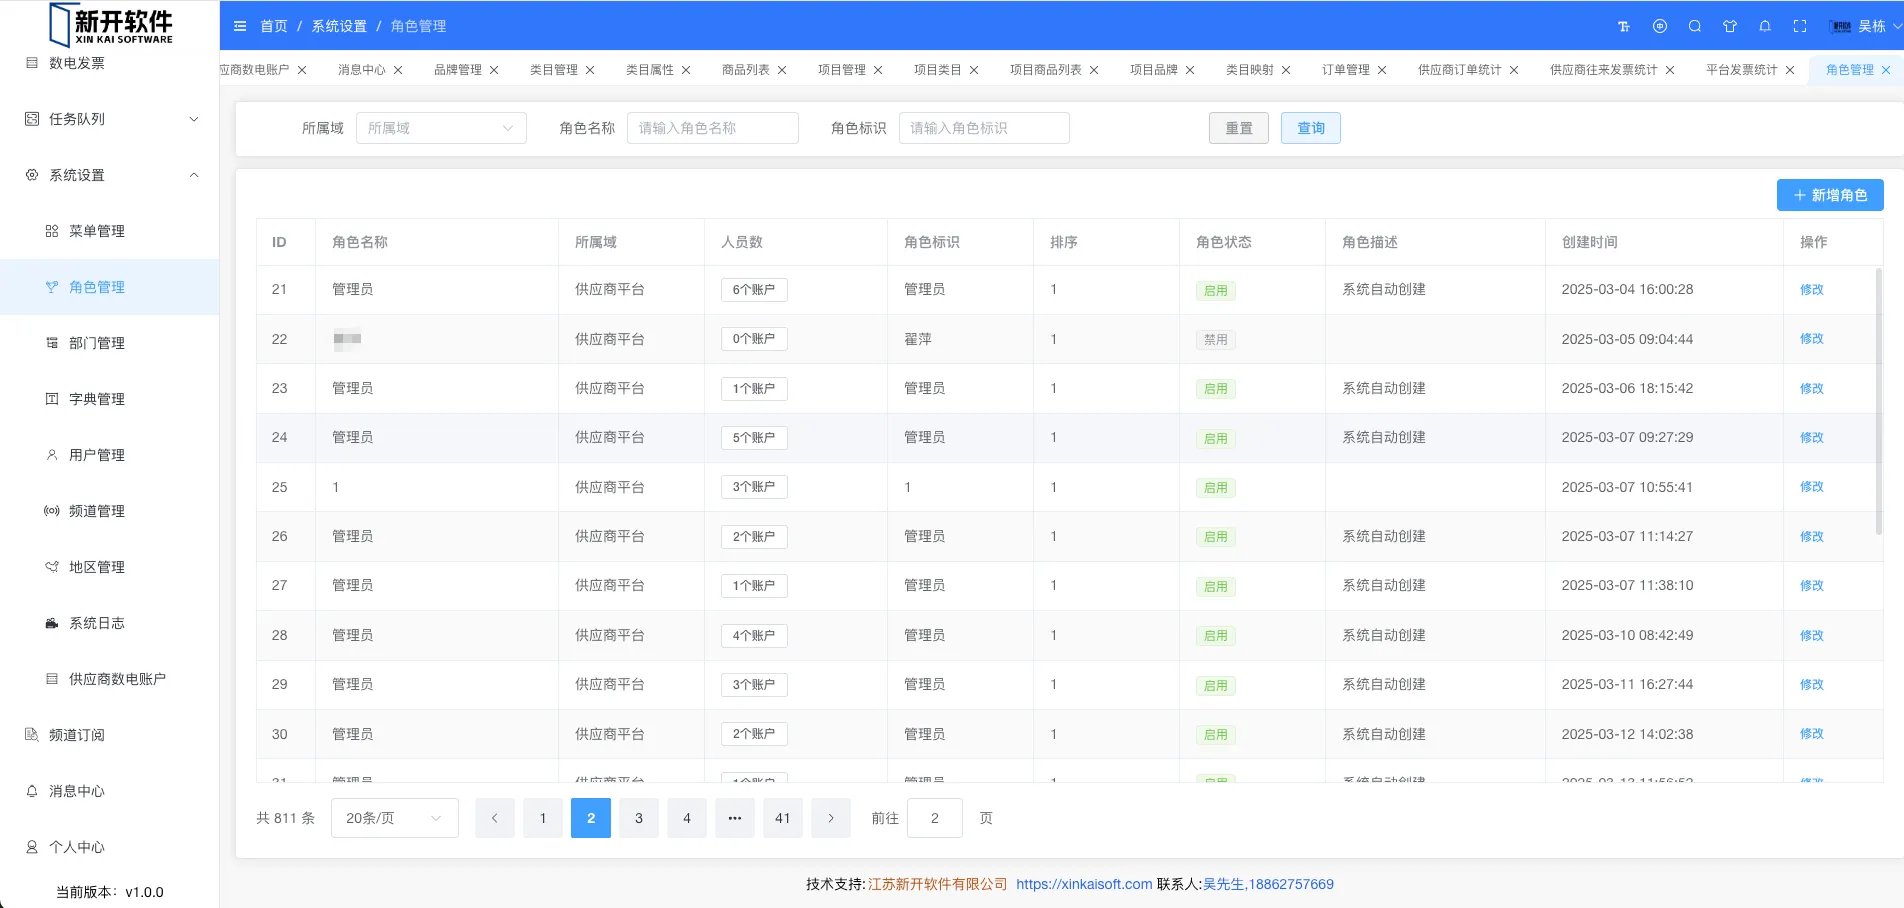
Task: Click the language switch icon
Action: pyautogui.click(x=1660, y=27)
